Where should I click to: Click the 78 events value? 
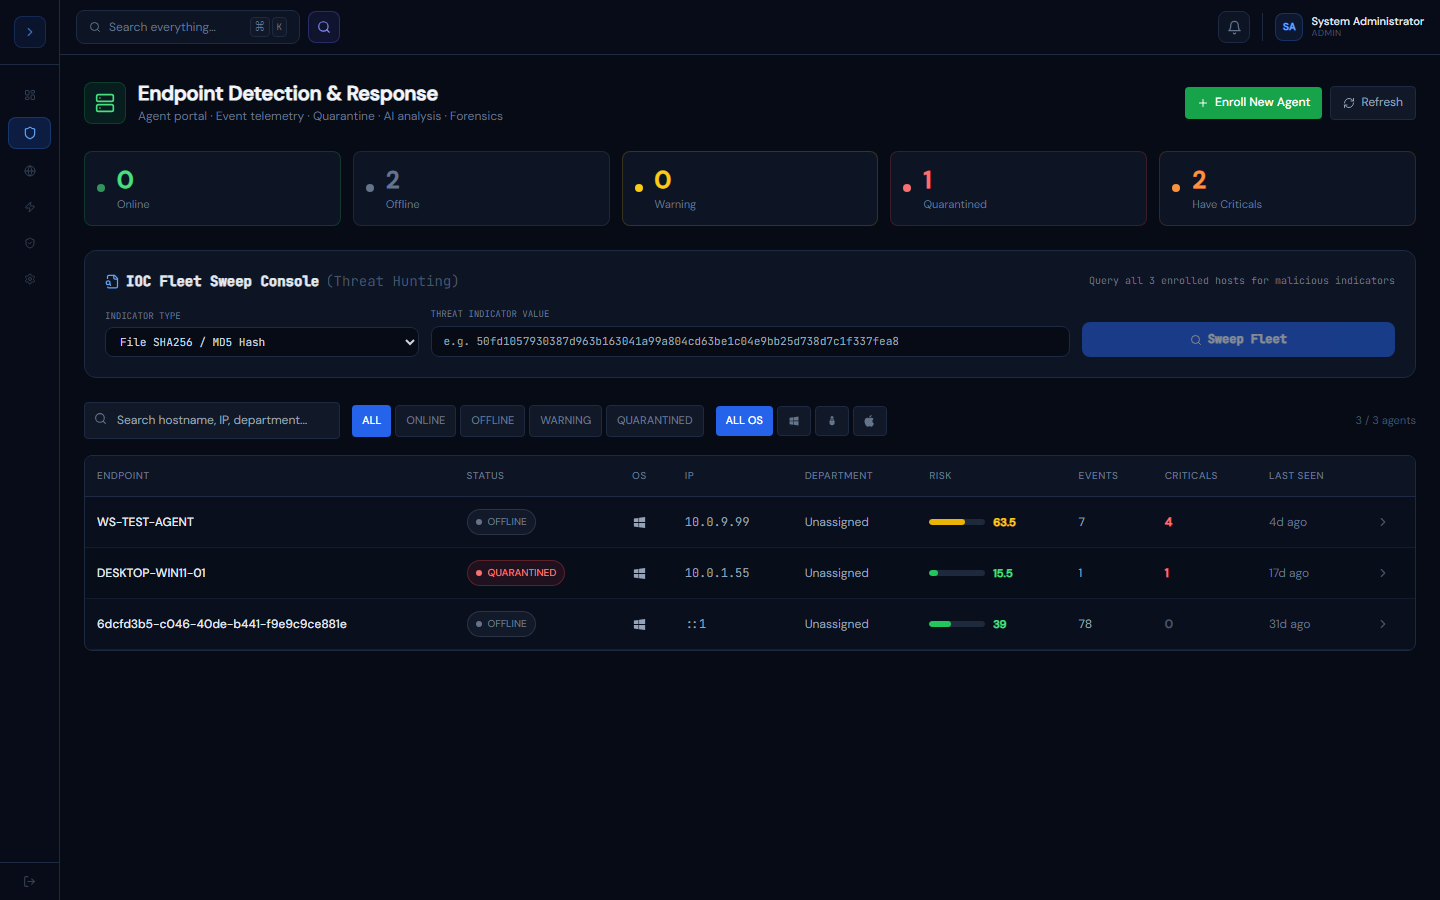tap(1085, 624)
